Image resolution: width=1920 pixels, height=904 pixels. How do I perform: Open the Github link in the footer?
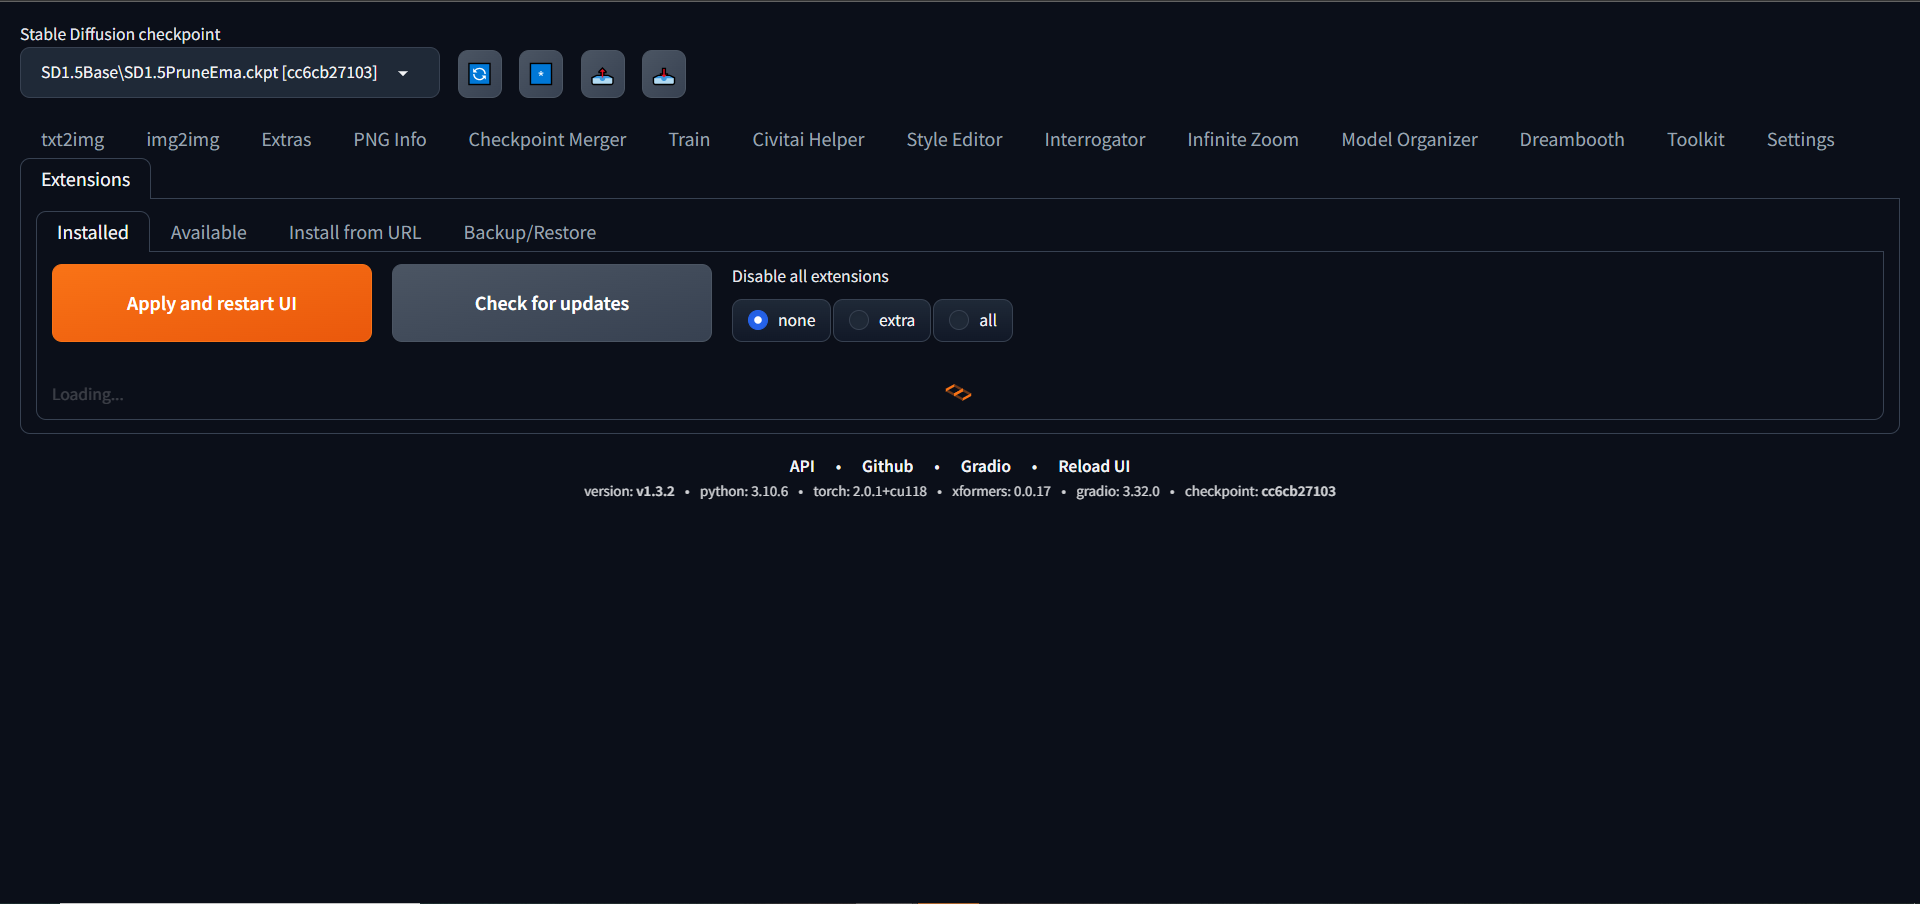(x=886, y=466)
